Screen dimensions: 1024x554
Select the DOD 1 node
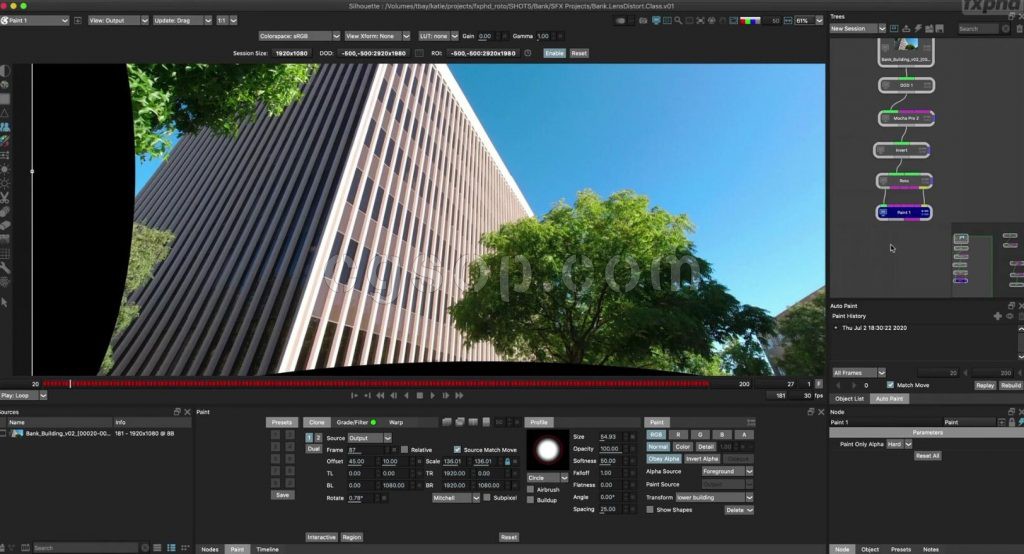coord(906,85)
